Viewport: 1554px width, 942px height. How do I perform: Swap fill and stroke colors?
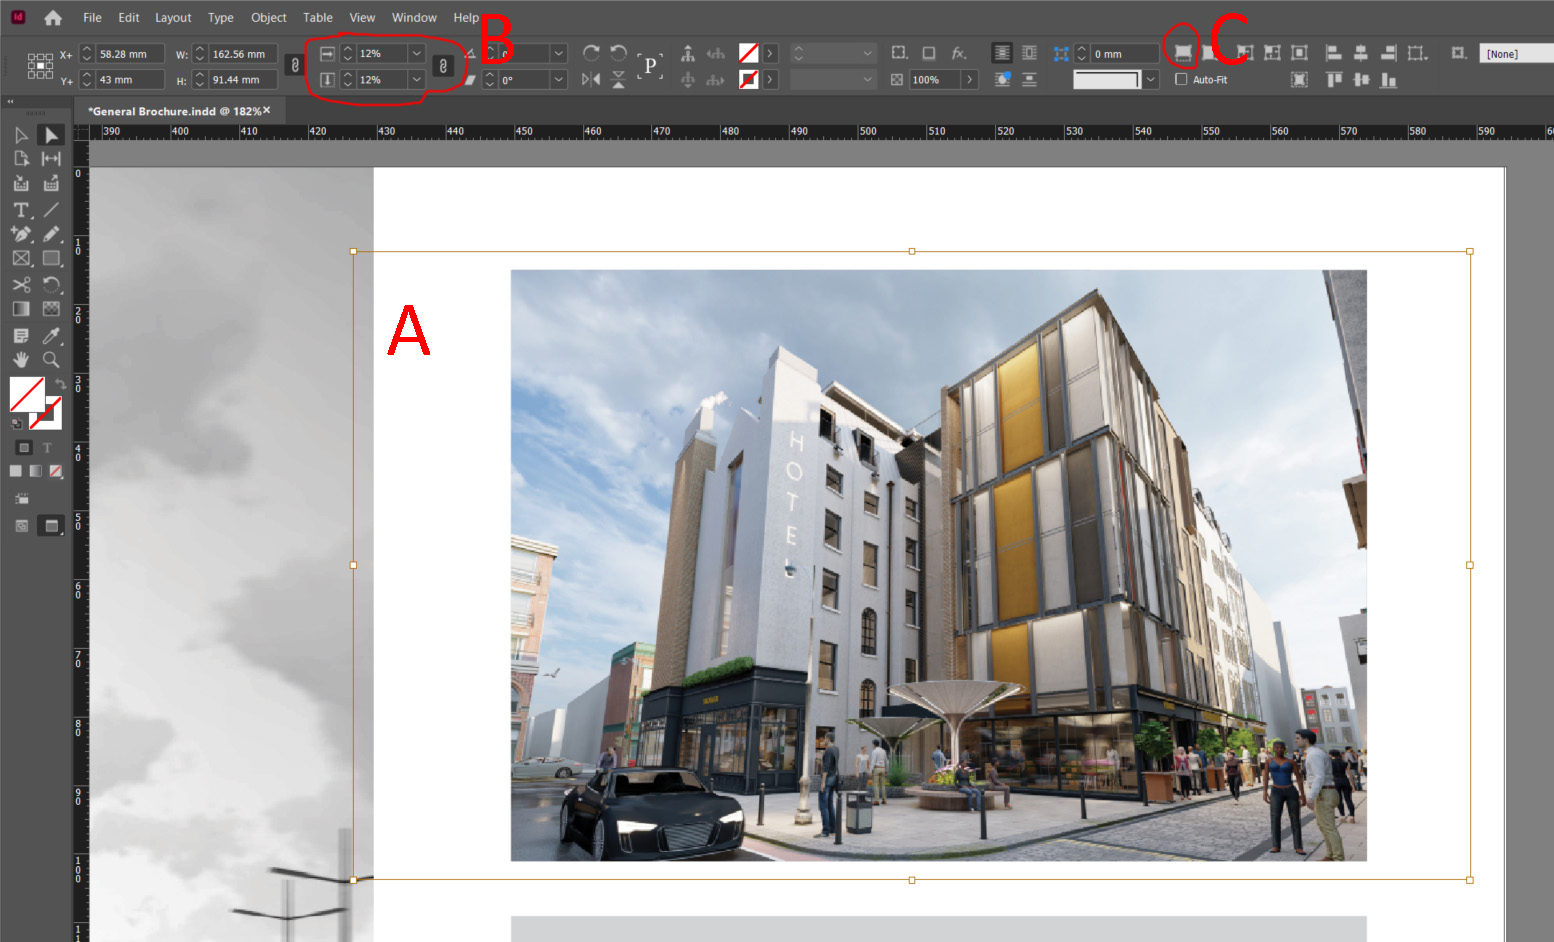point(59,383)
